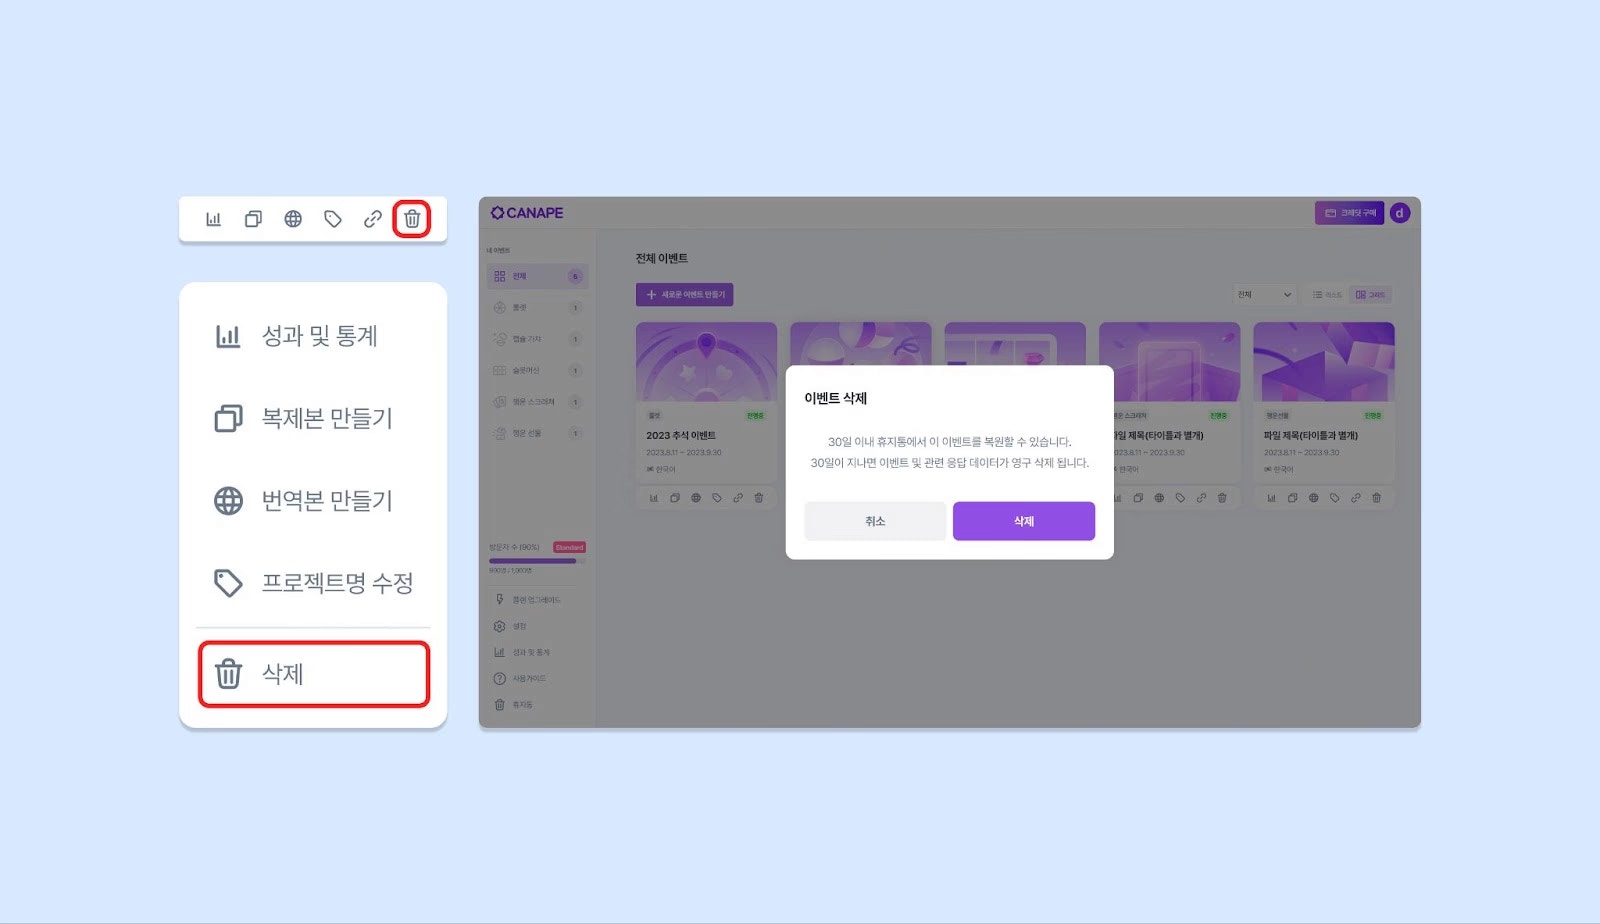Click the globe translation icon in the enlarged toolbar
The height and width of the screenshot is (924, 1600).
click(293, 219)
